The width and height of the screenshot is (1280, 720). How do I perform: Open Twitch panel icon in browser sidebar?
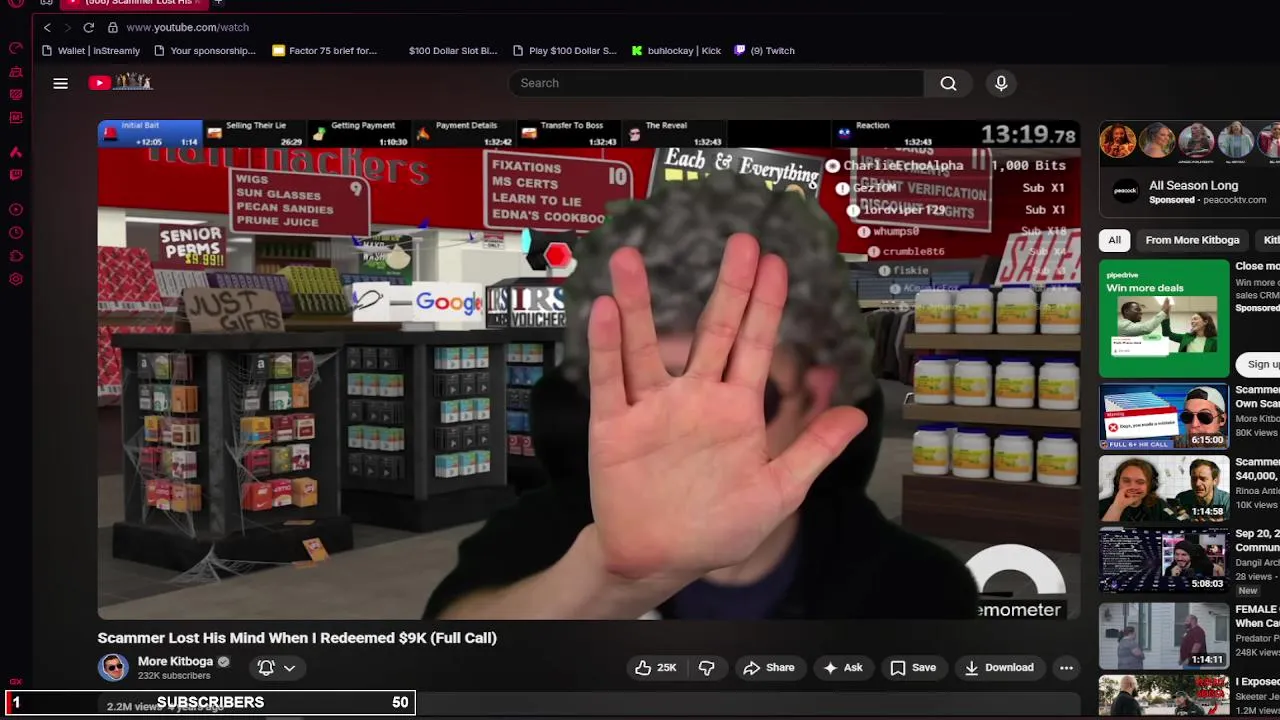[16, 175]
